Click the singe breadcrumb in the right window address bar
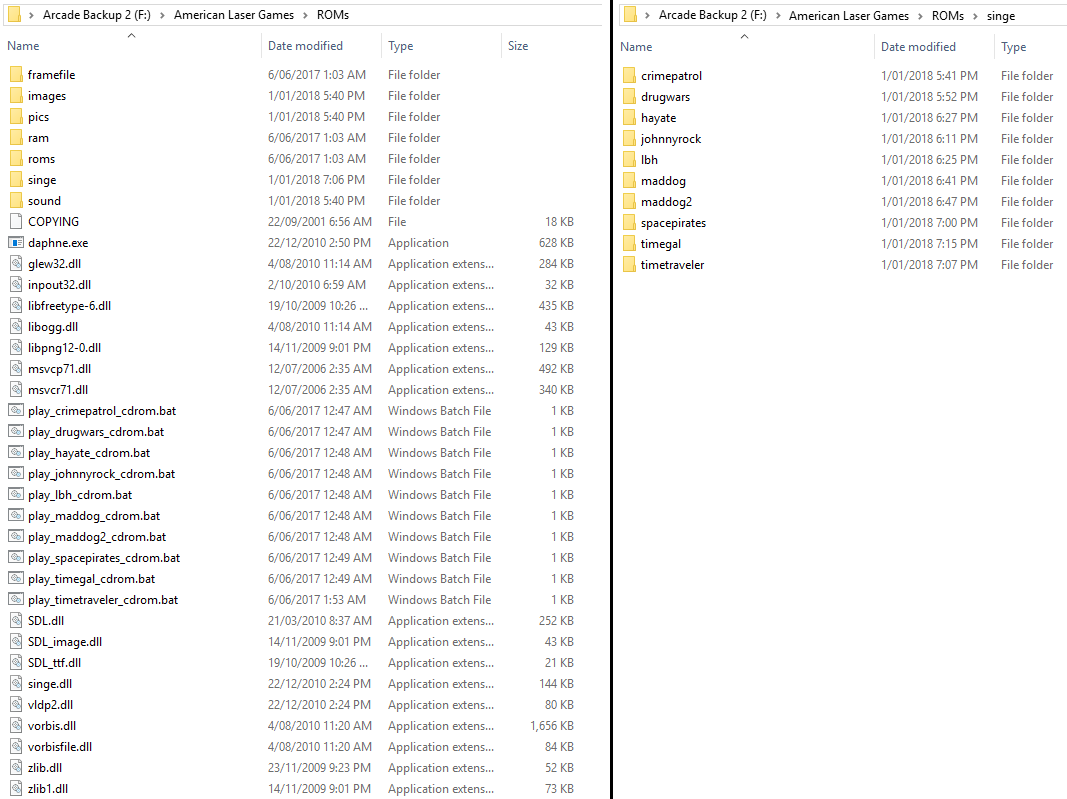Viewport: 1067px width, 799px height. pyautogui.click(x=1001, y=16)
